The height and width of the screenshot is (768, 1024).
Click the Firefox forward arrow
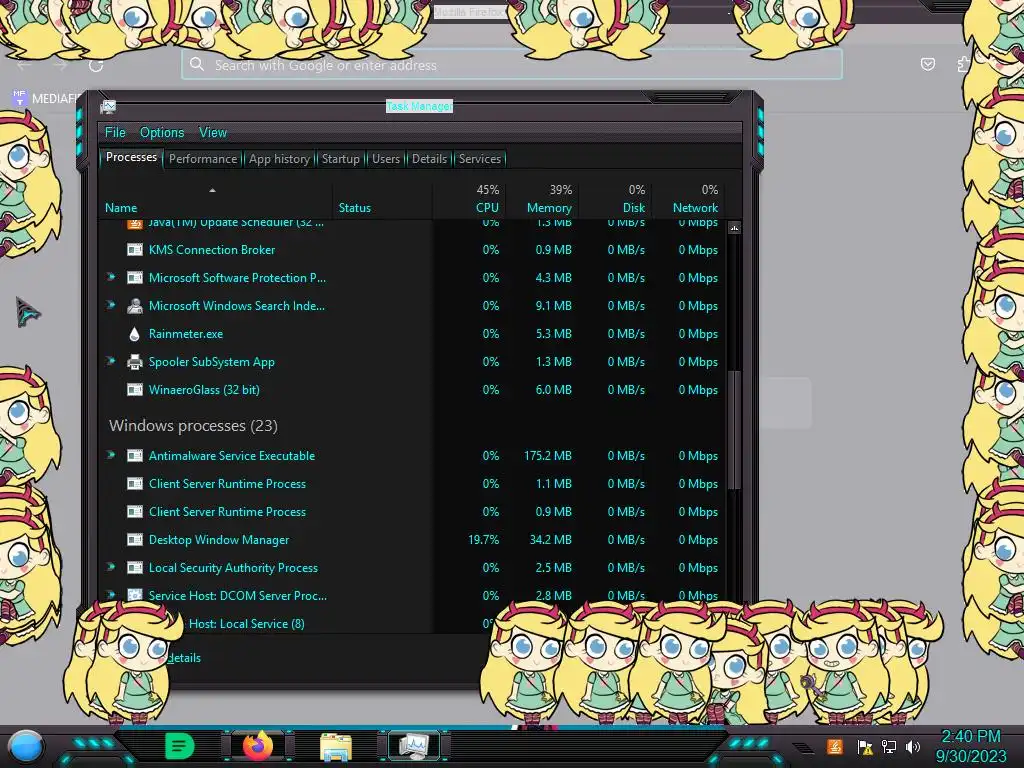(60, 65)
